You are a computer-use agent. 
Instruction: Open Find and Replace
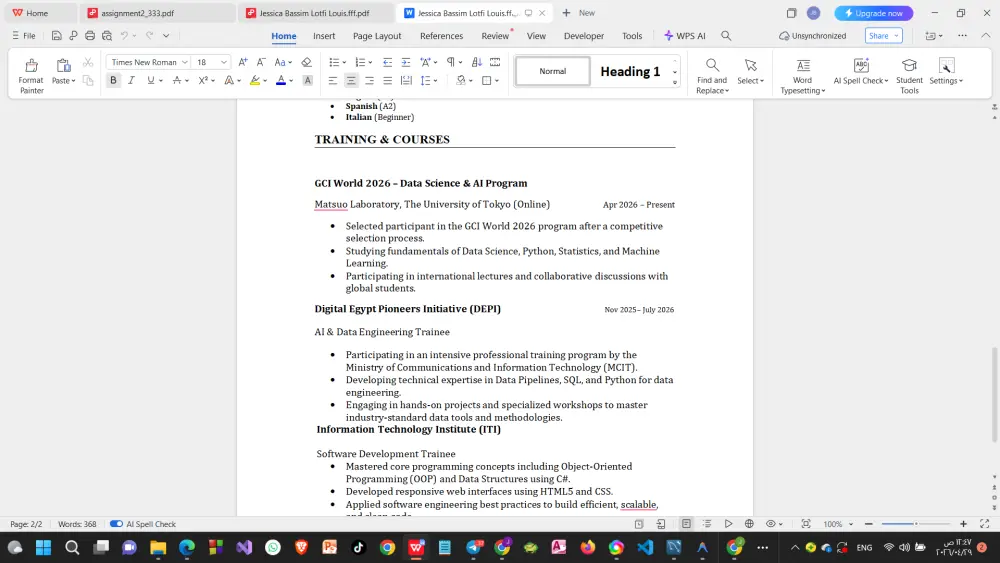pyautogui.click(x=712, y=75)
